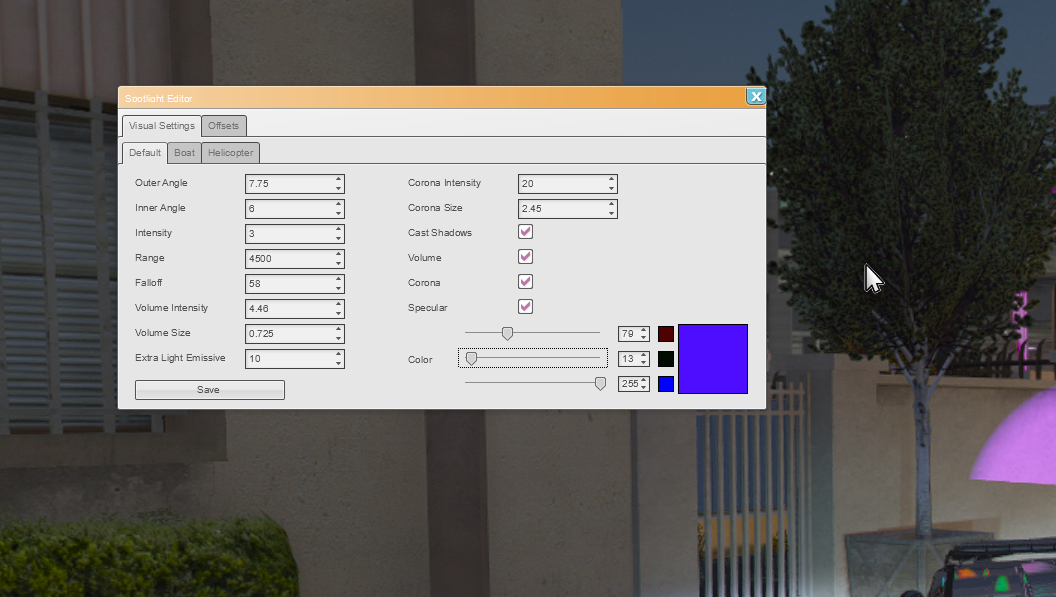The image size is (1056, 597).
Task: Increase Extra Light Emissive with up arrow
Action: pos(339,354)
